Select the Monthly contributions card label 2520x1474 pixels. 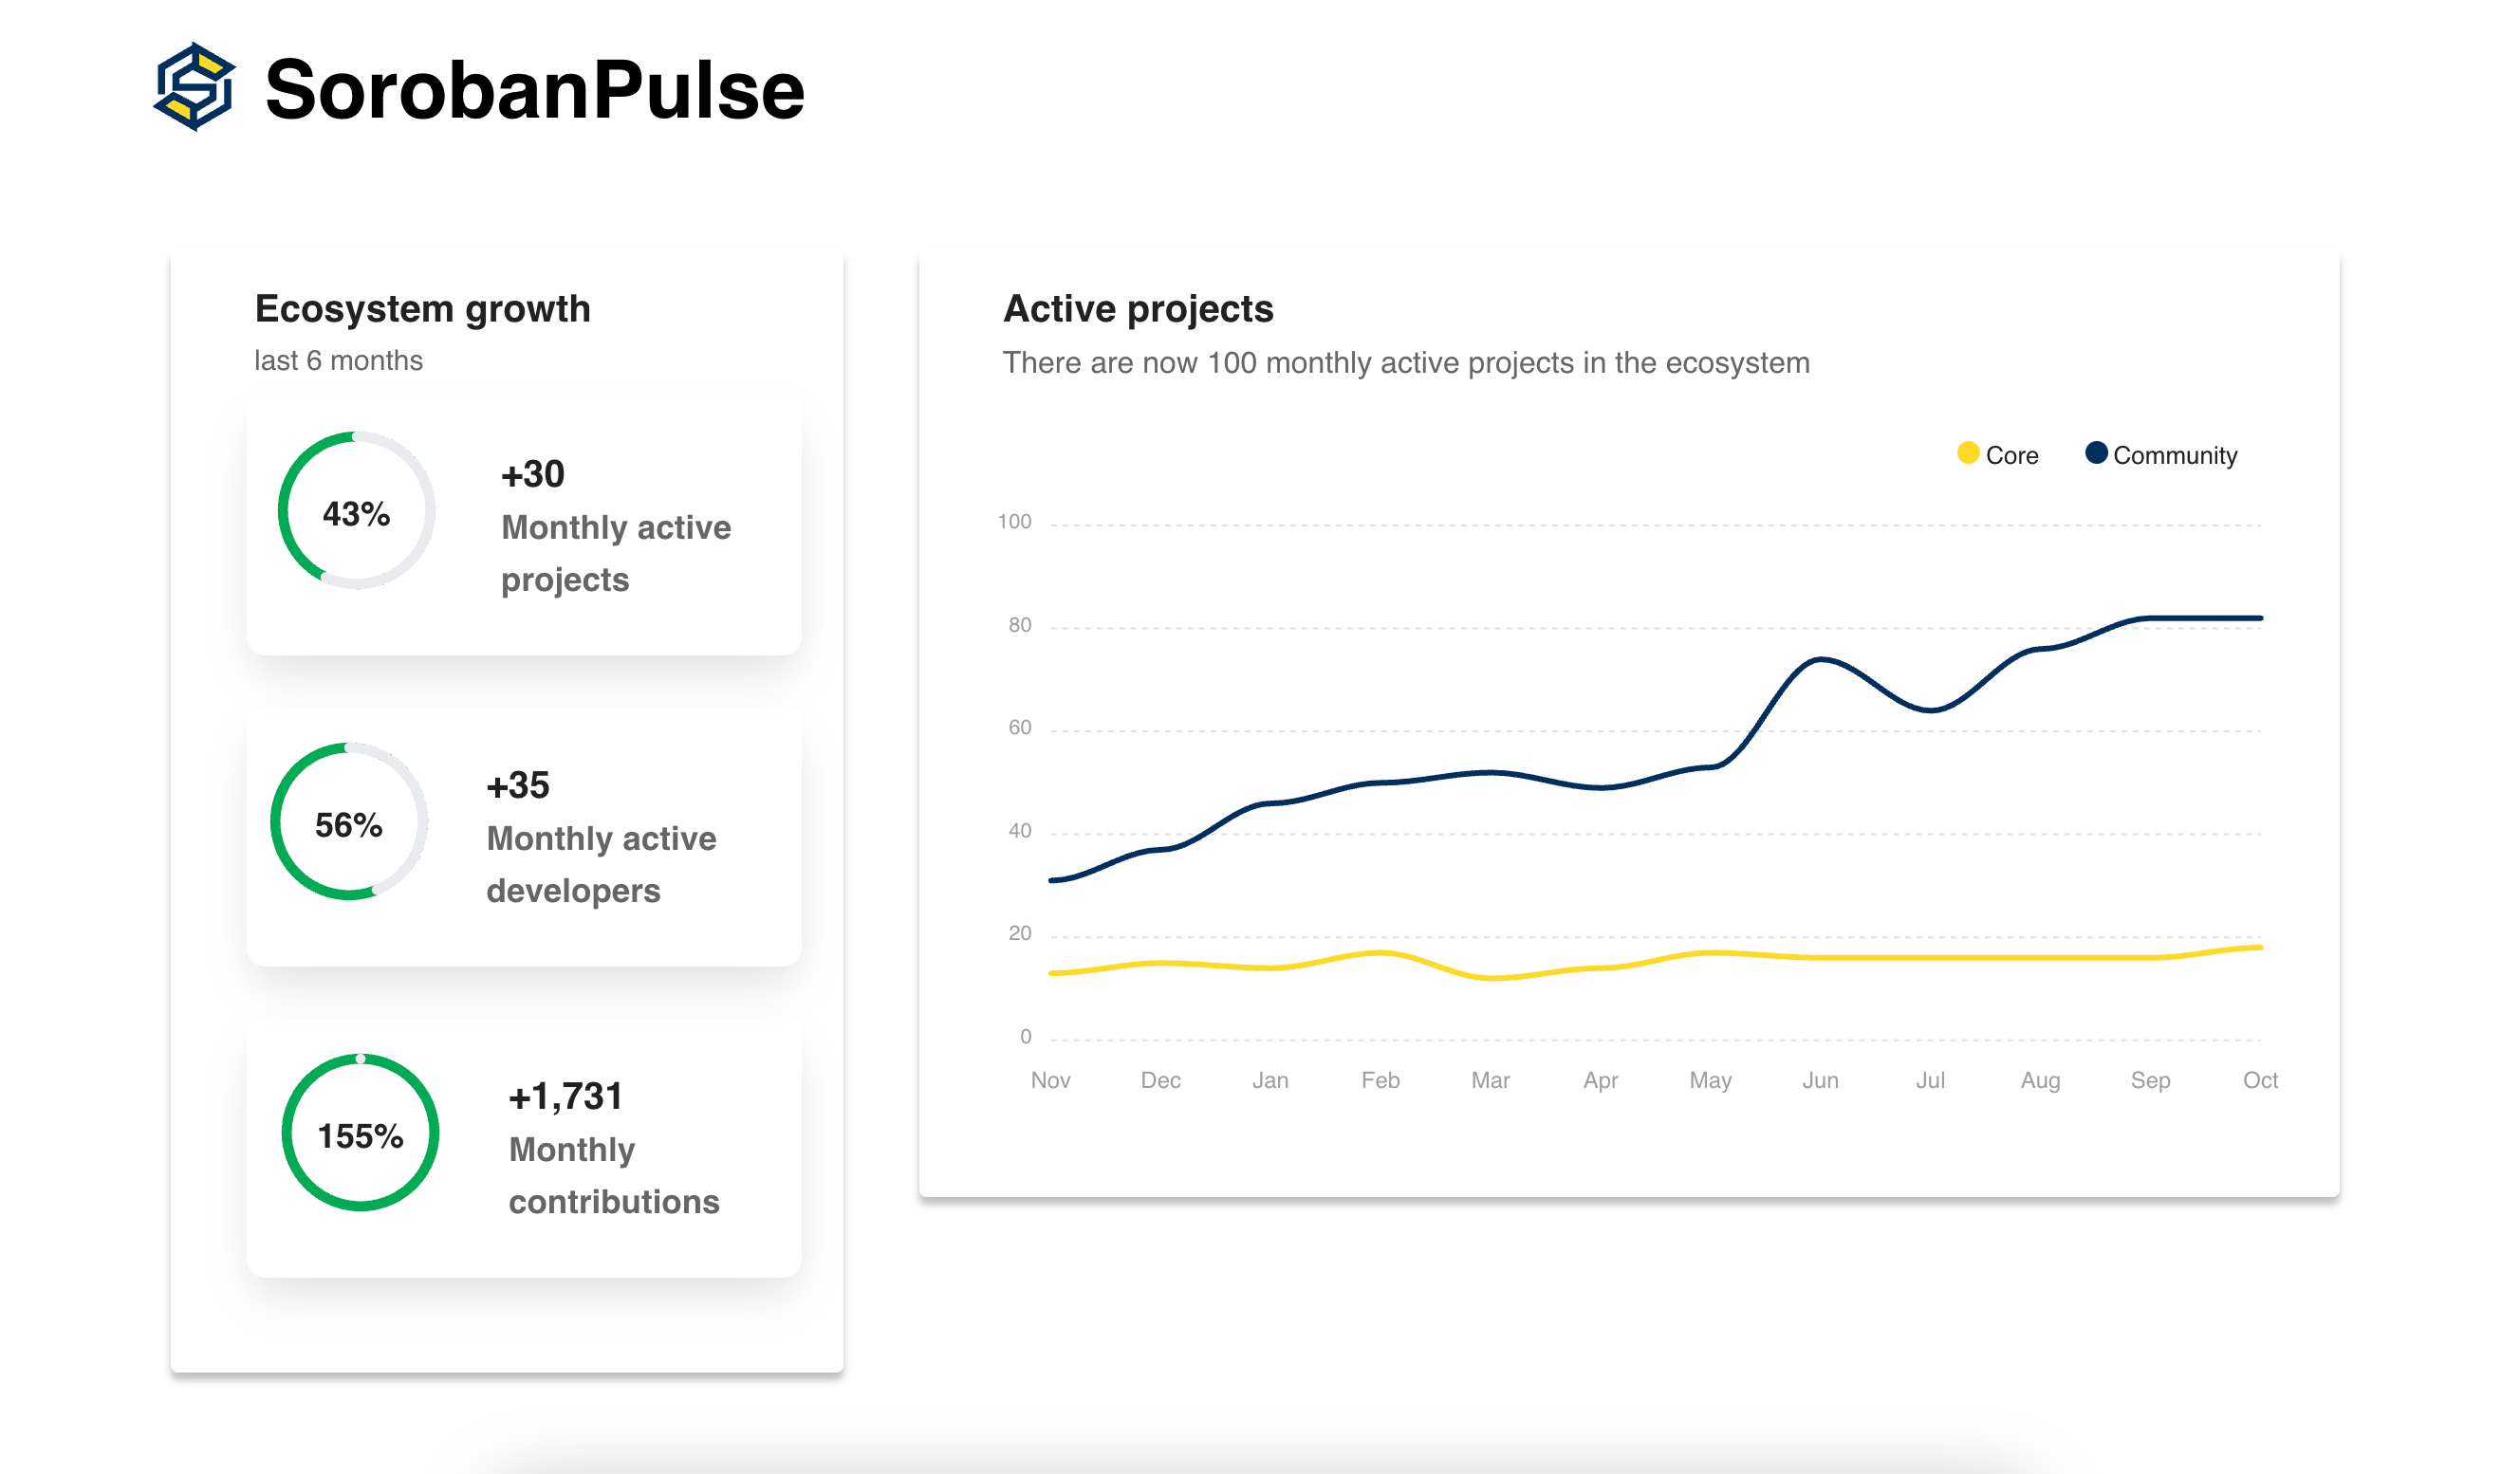[613, 1175]
